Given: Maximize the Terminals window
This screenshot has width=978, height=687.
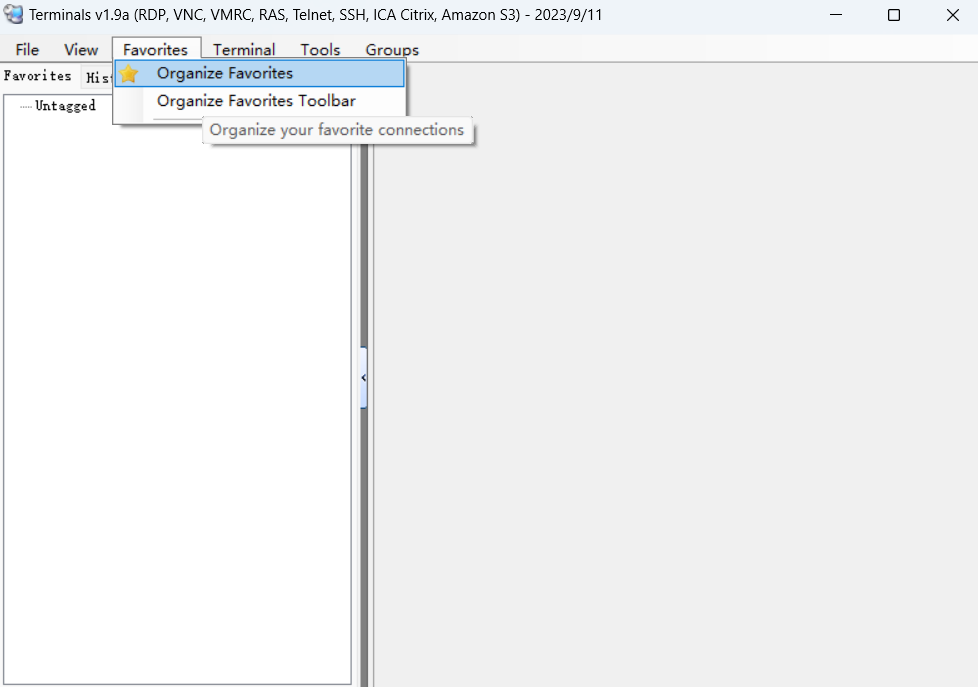Looking at the screenshot, I should (x=894, y=14).
